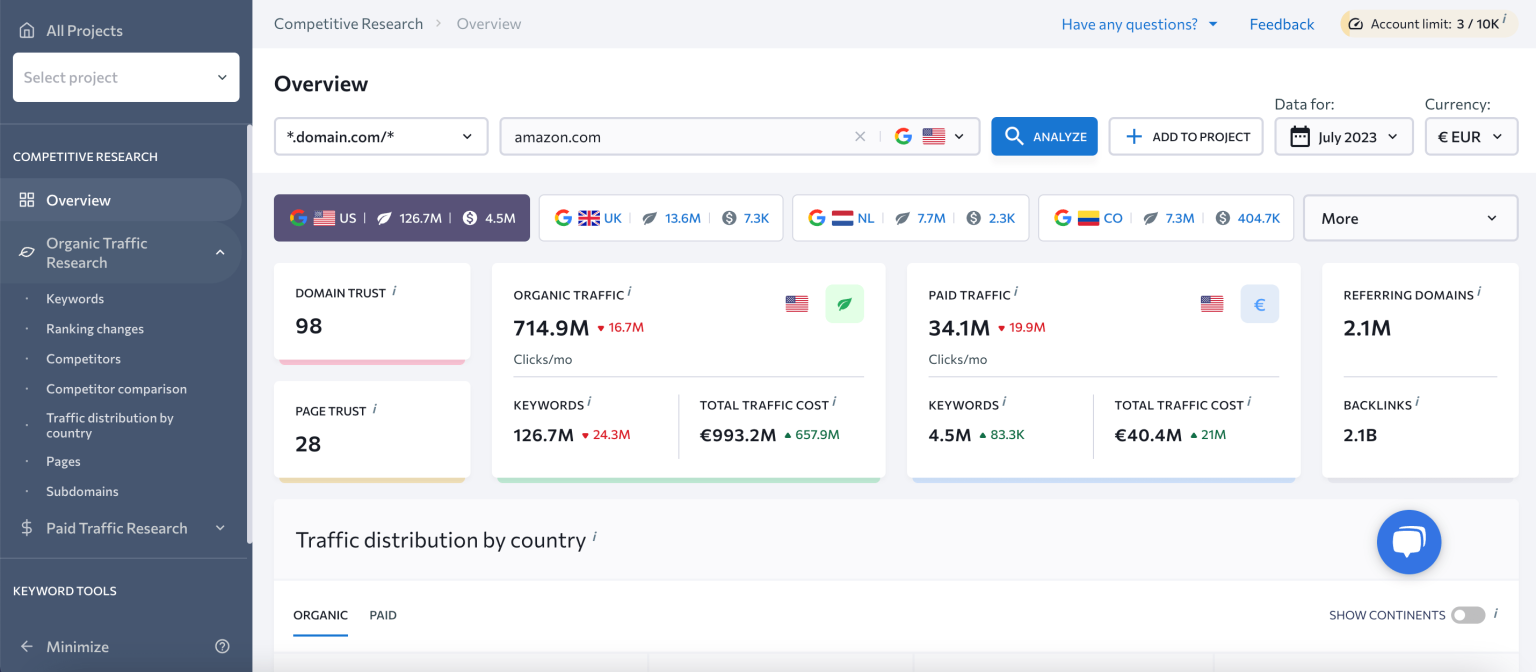Click the ANALYZE button
This screenshot has height=672, width=1536.
click(x=1044, y=136)
